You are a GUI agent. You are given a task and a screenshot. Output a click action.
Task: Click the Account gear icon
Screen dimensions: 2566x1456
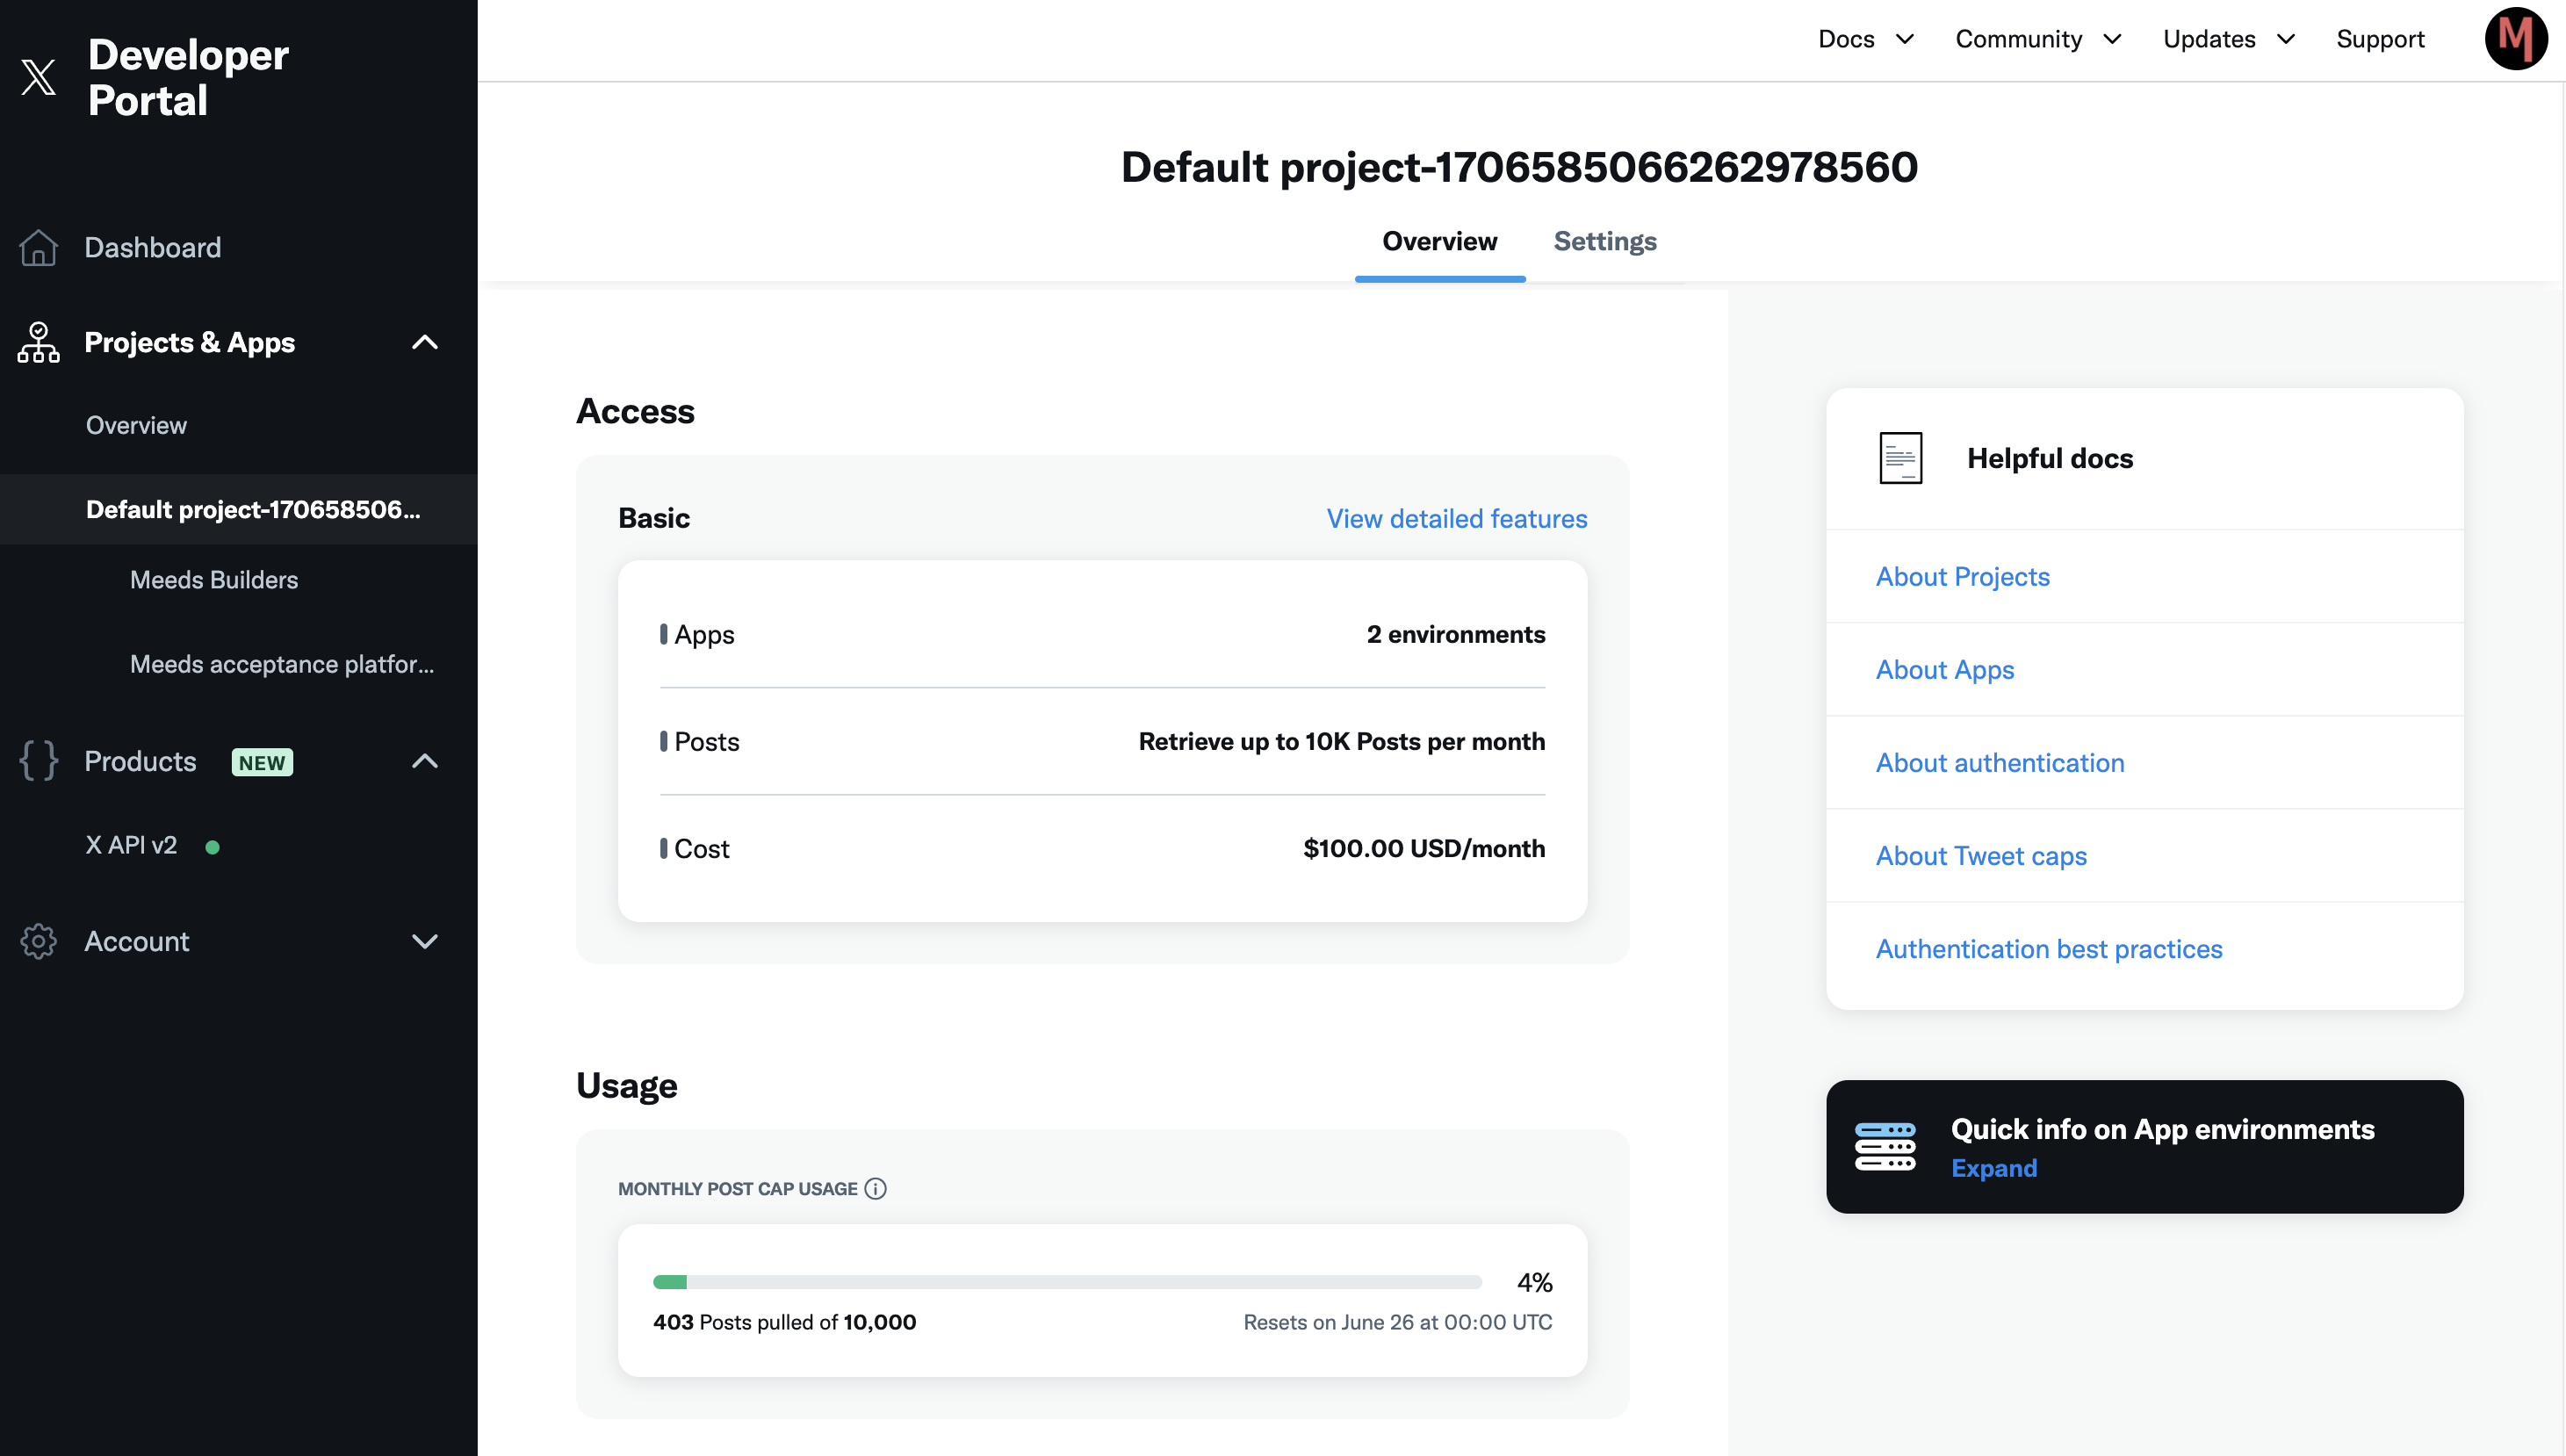[39, 941]
